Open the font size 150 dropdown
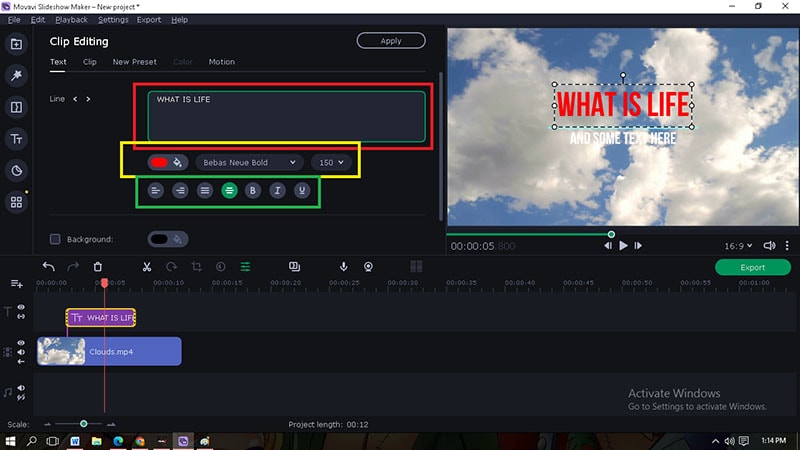 tap(331, 162)
